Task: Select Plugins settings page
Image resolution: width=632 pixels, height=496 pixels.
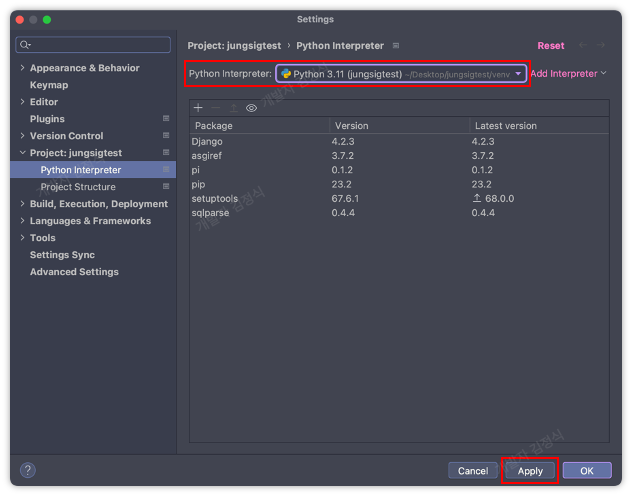Action: pyautogui.click(x=47, y=118)
